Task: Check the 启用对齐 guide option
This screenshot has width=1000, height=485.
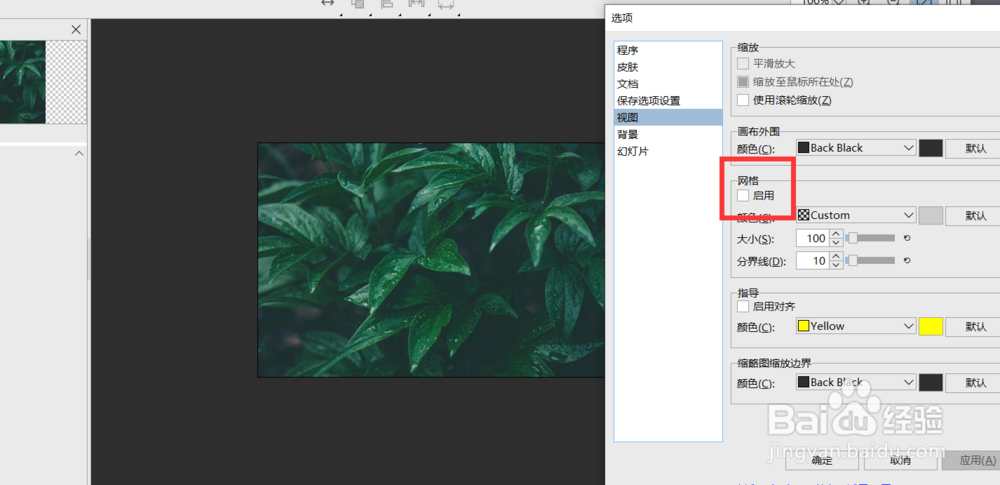Action: point(742,306)
